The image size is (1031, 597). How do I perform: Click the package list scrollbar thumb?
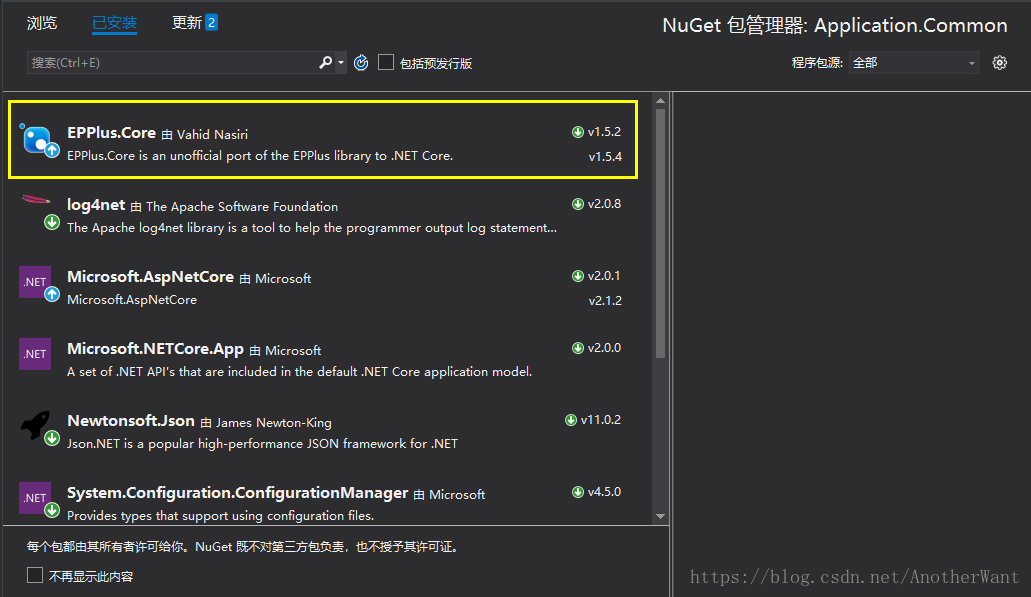661,233
